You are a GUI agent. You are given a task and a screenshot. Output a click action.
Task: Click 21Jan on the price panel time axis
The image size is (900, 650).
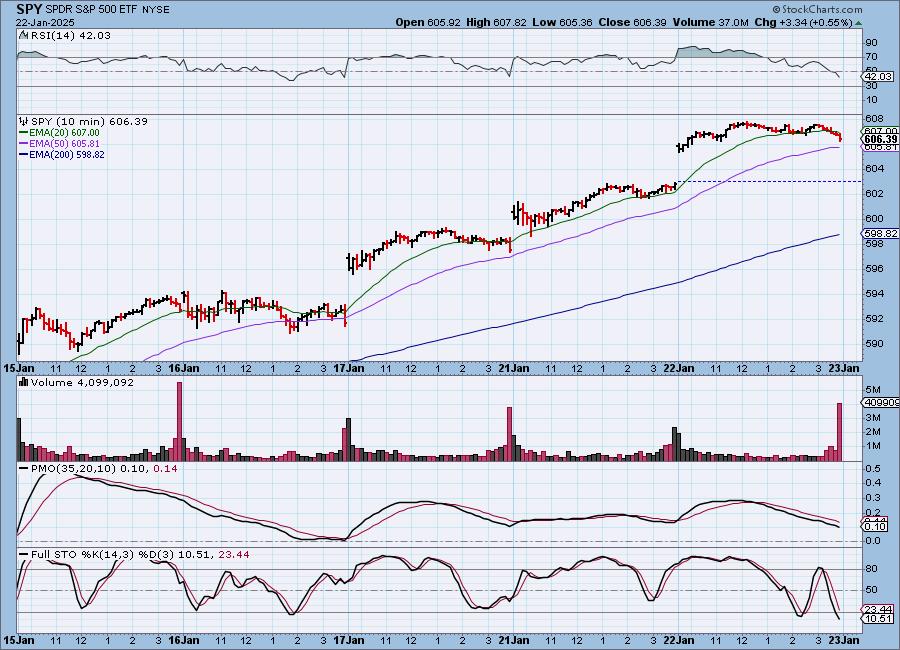tap(514, 368)
